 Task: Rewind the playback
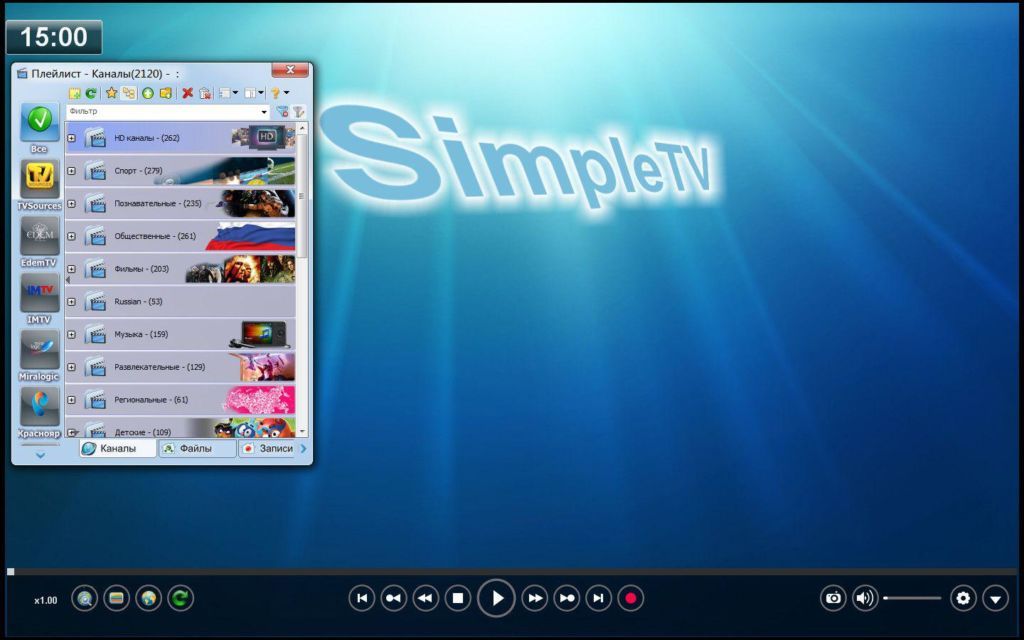426,598
